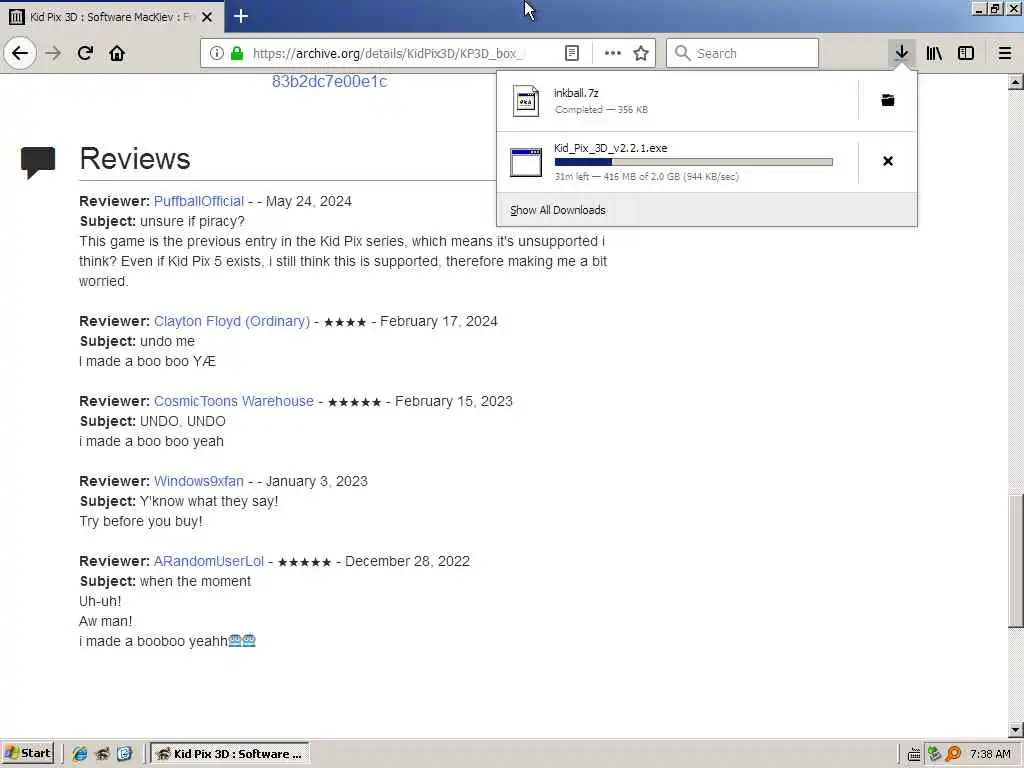Click the scrollbar up arrow
1024x768 pixels.
[1016, 82]
